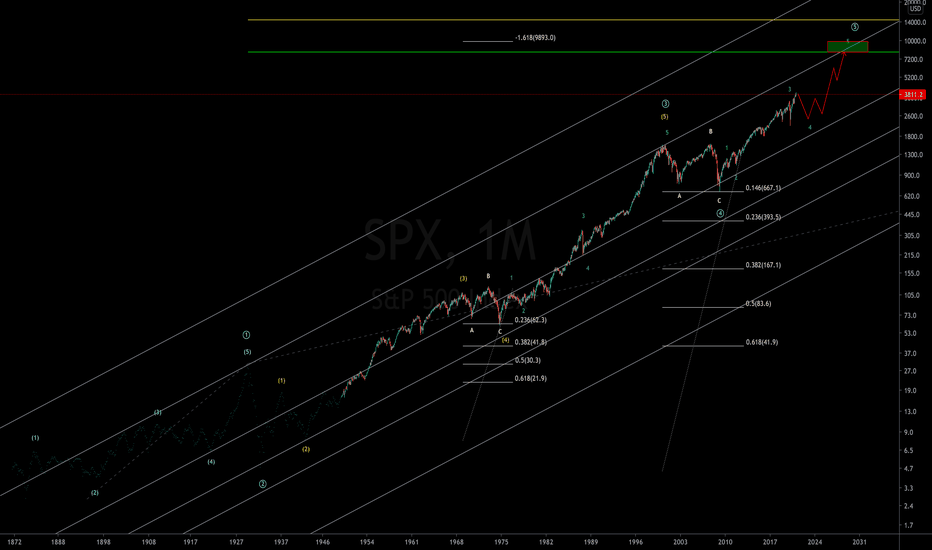Click the 1800.0 price axis label
932x550 pixels.
click(x=913, y=136)
